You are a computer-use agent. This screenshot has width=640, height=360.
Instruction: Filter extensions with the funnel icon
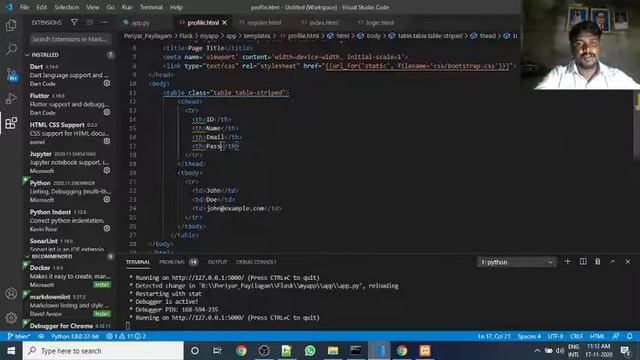pos(74,22)
